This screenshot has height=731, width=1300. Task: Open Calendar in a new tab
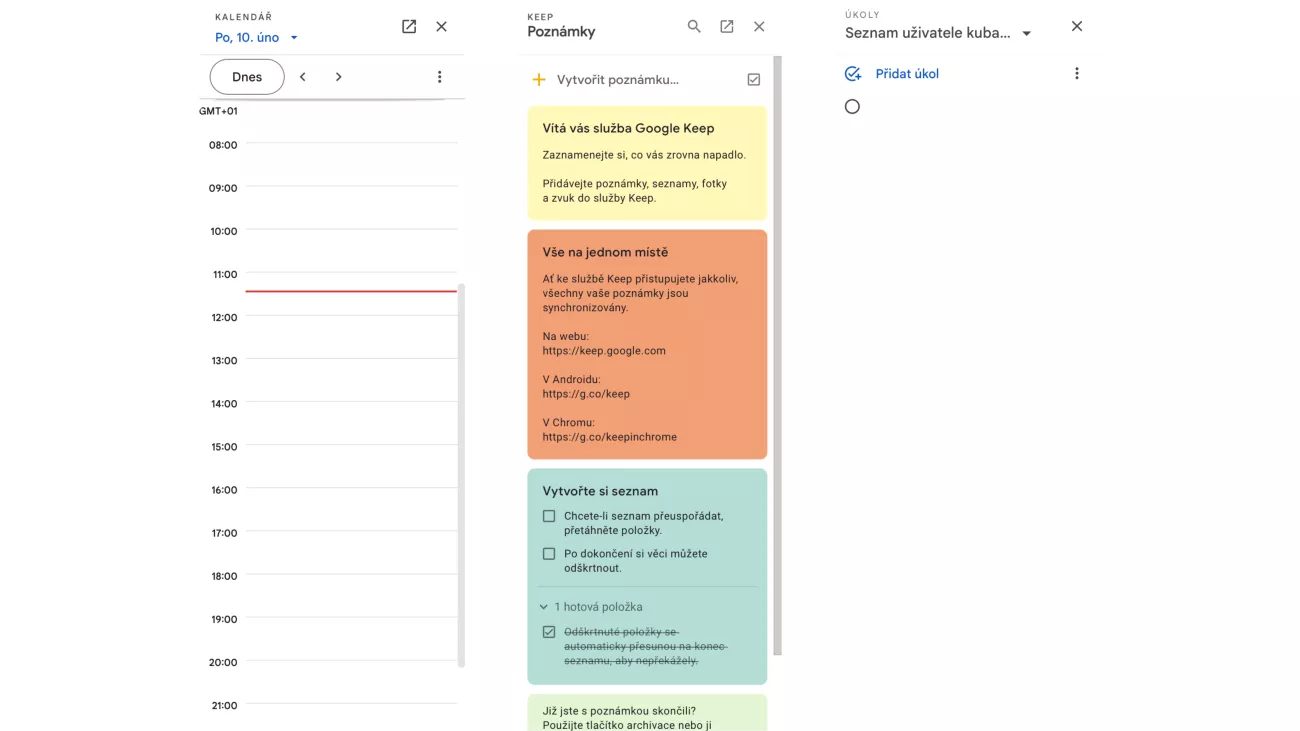(409, 27)
